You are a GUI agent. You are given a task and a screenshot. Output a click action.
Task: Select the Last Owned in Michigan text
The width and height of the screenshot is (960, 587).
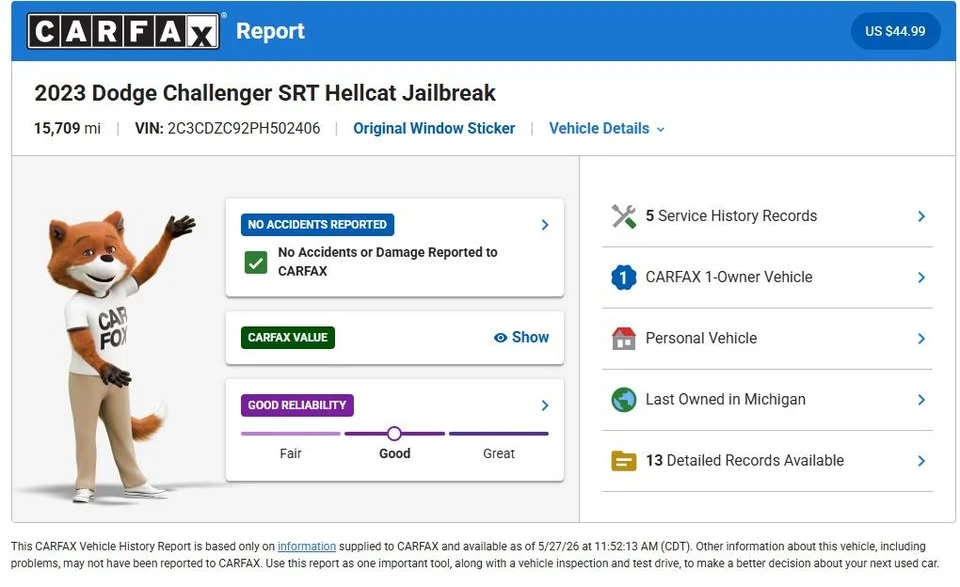[x=726, y=400]
